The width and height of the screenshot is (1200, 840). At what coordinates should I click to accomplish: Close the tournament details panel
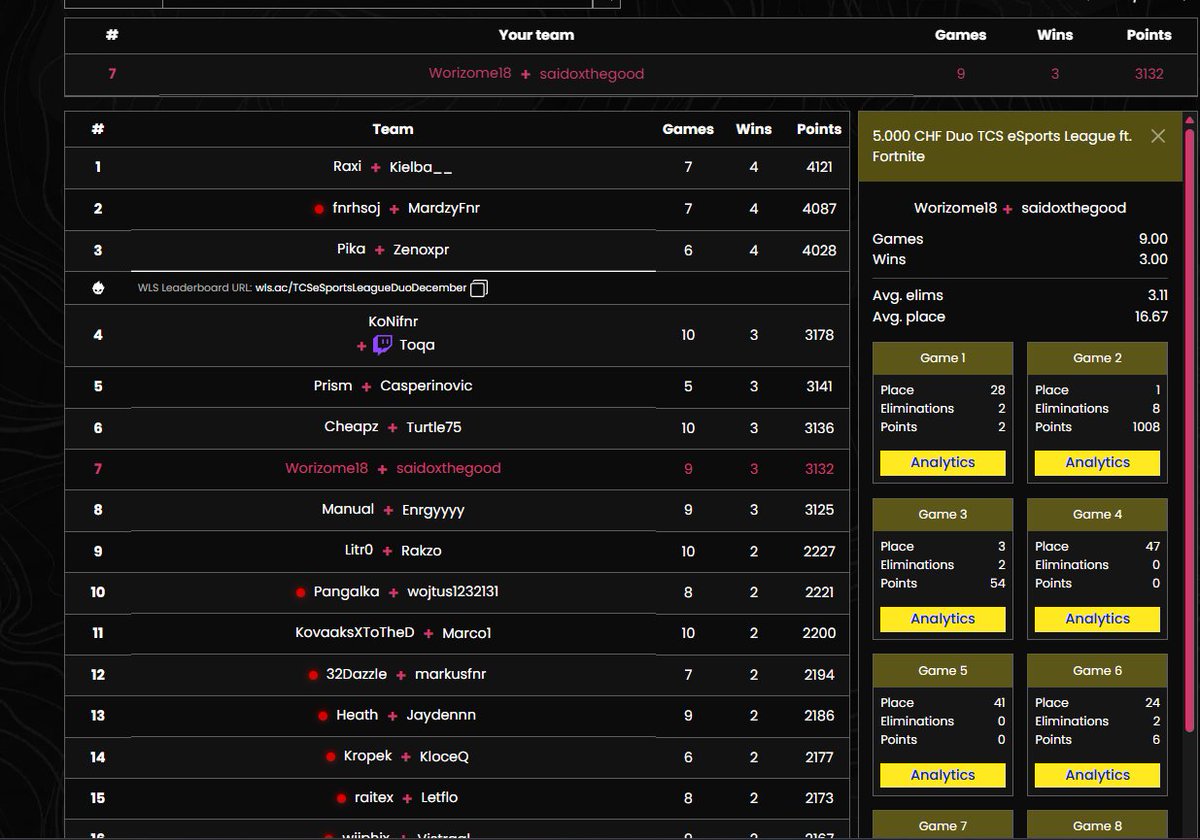[x=1157, y=136]
